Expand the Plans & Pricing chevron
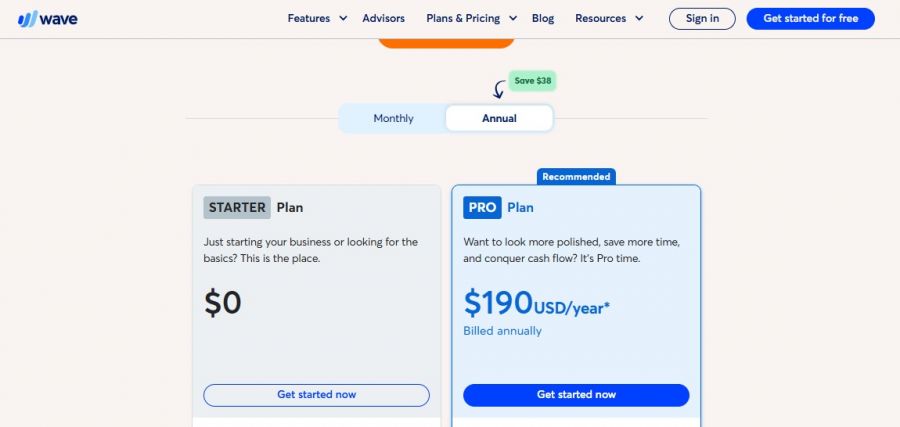The height and width of the screenshot is (427, 900). [513, 18]
